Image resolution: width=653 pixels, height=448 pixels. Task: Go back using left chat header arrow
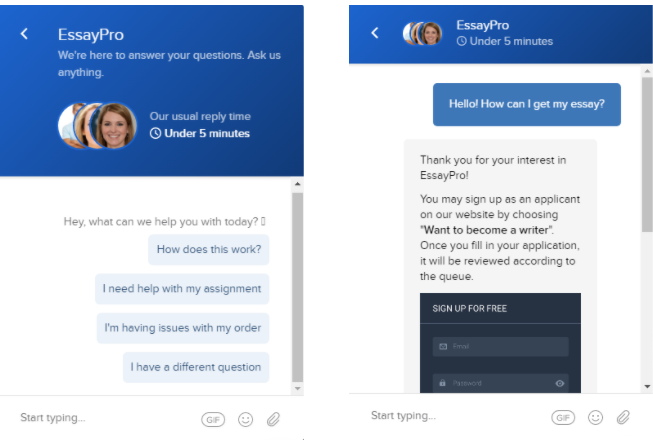[x=24, y=34]
